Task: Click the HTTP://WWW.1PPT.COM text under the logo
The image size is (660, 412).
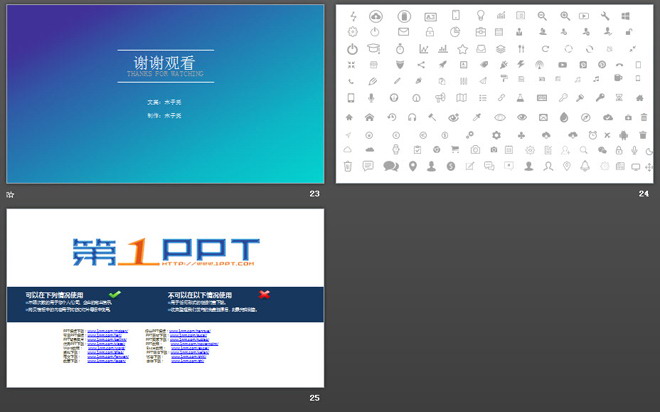Action: click(x=208, y=263)
